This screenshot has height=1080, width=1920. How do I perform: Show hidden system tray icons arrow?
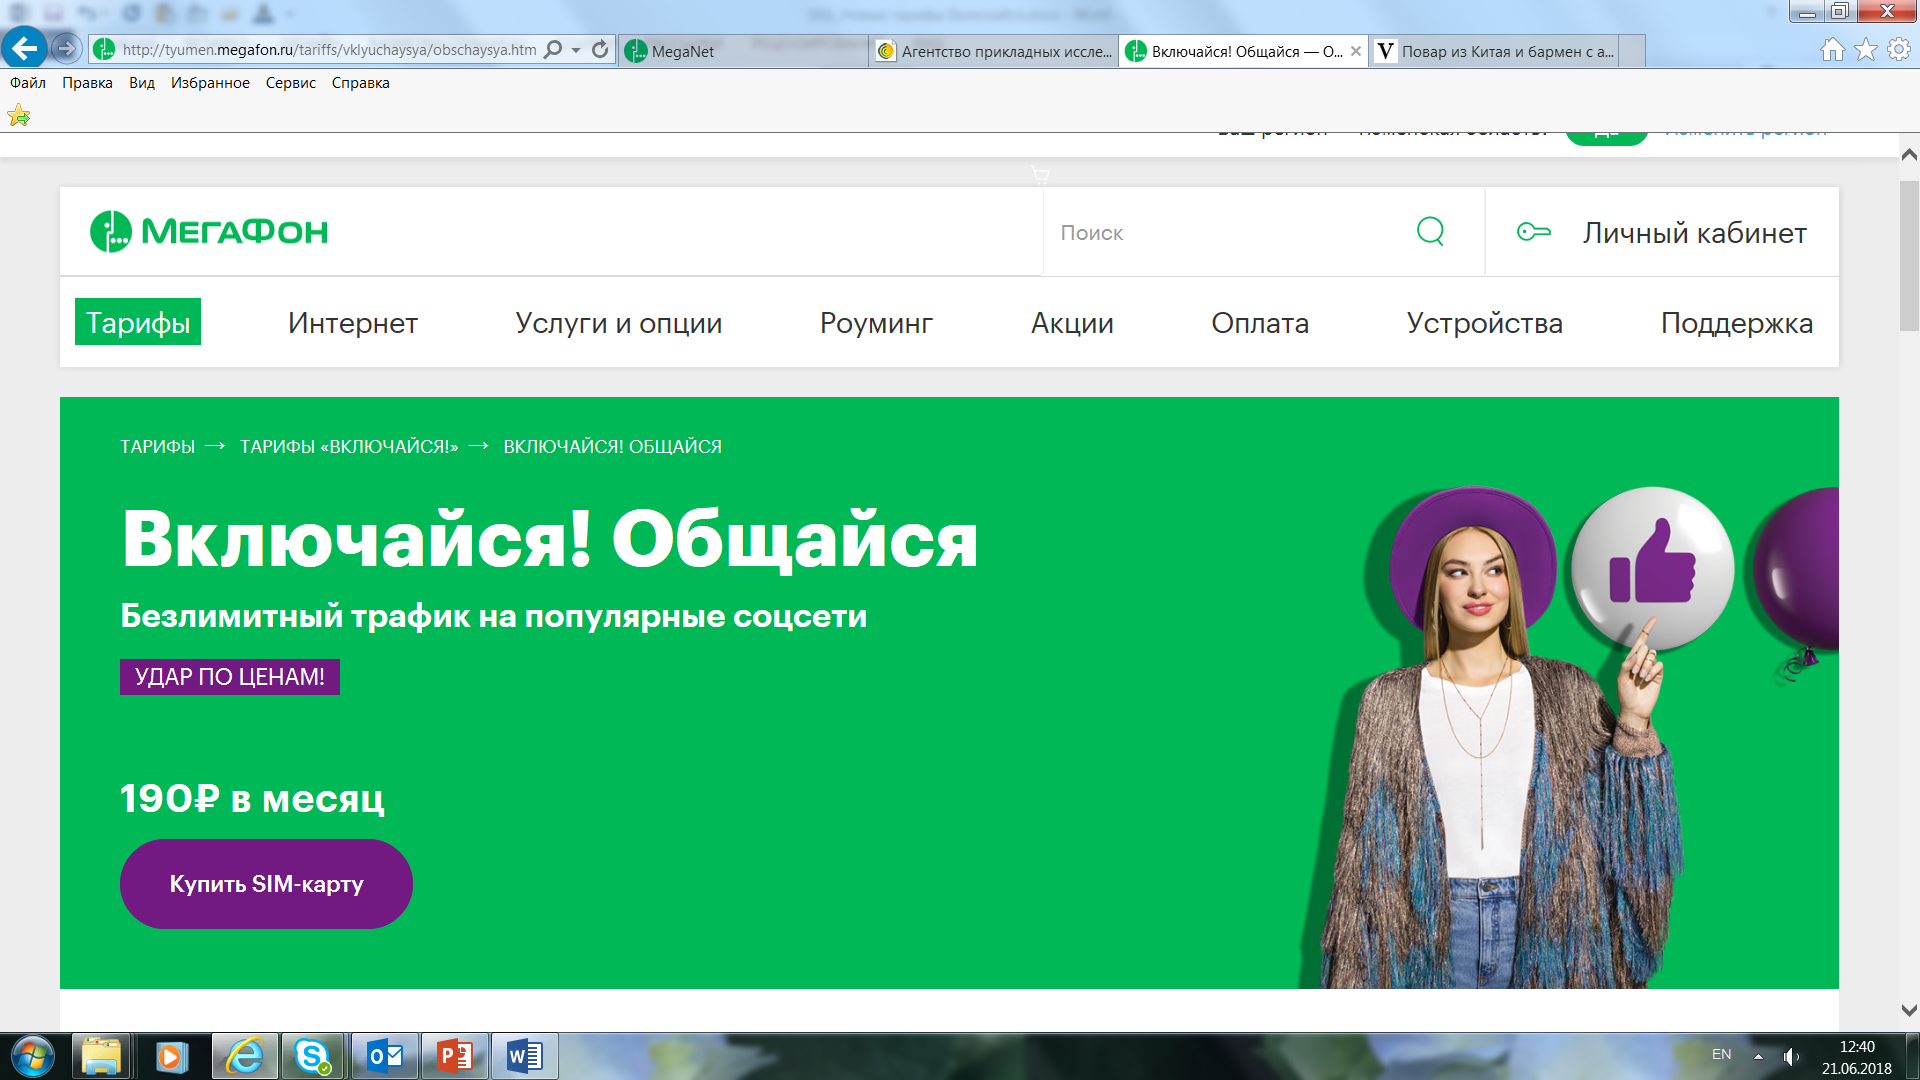point(1758,1056)
